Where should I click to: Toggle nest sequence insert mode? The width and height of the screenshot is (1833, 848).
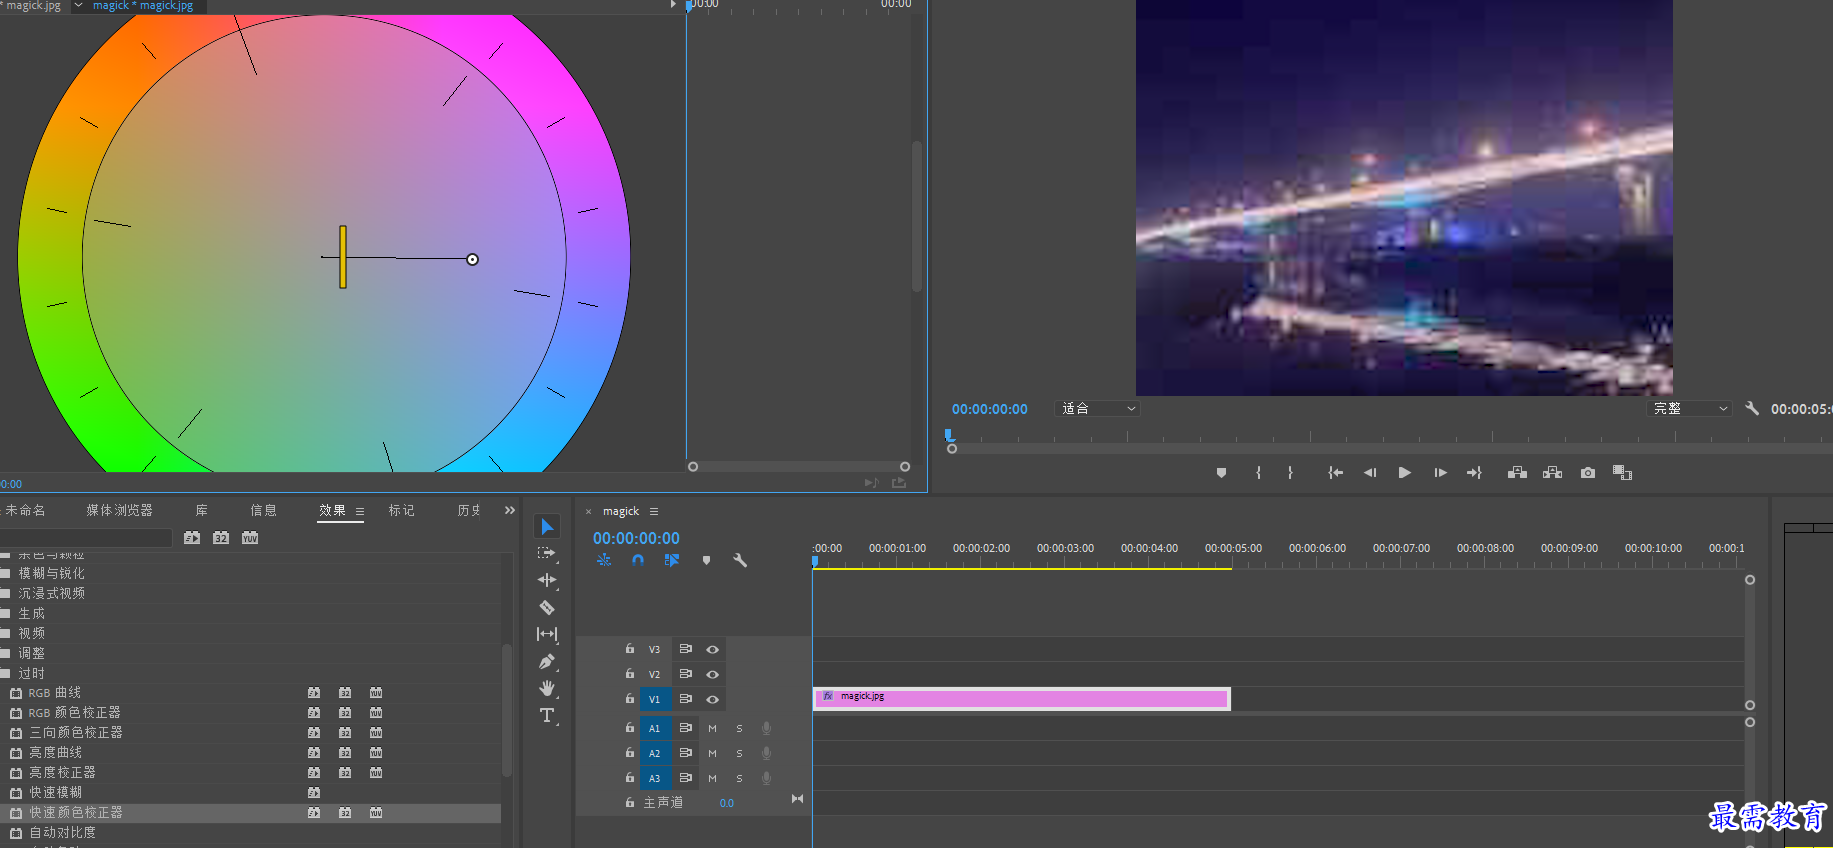(x=604, y=561)
